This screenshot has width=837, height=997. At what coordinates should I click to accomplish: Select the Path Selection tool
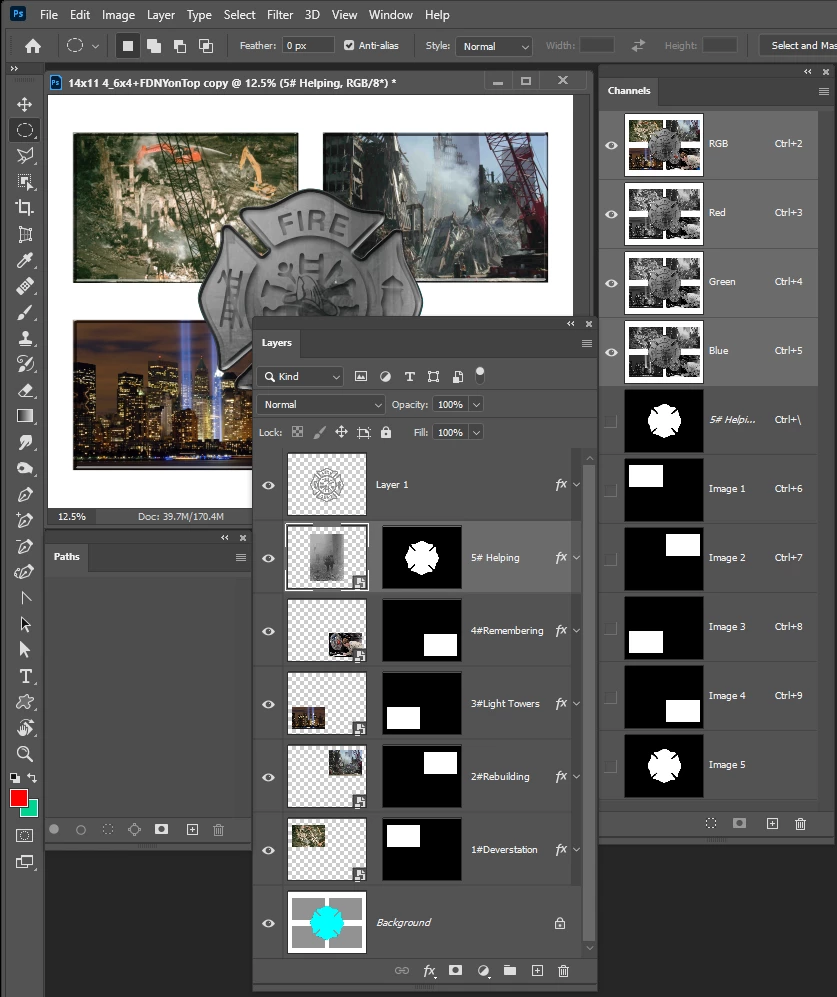pos(25,624)
